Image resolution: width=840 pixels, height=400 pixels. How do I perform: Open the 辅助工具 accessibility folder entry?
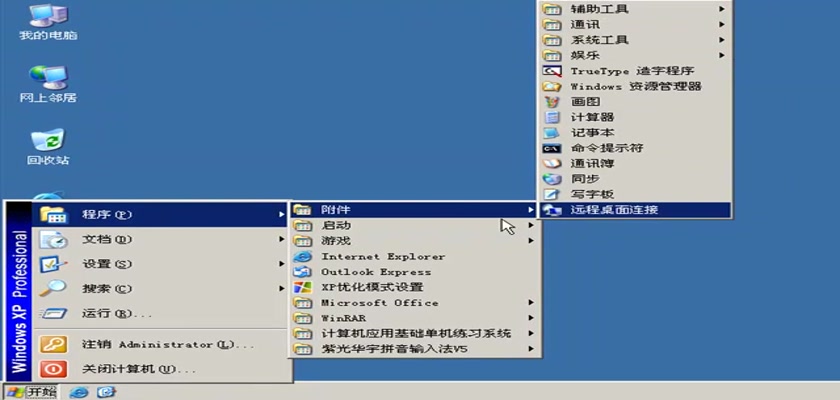click(634, 9)
